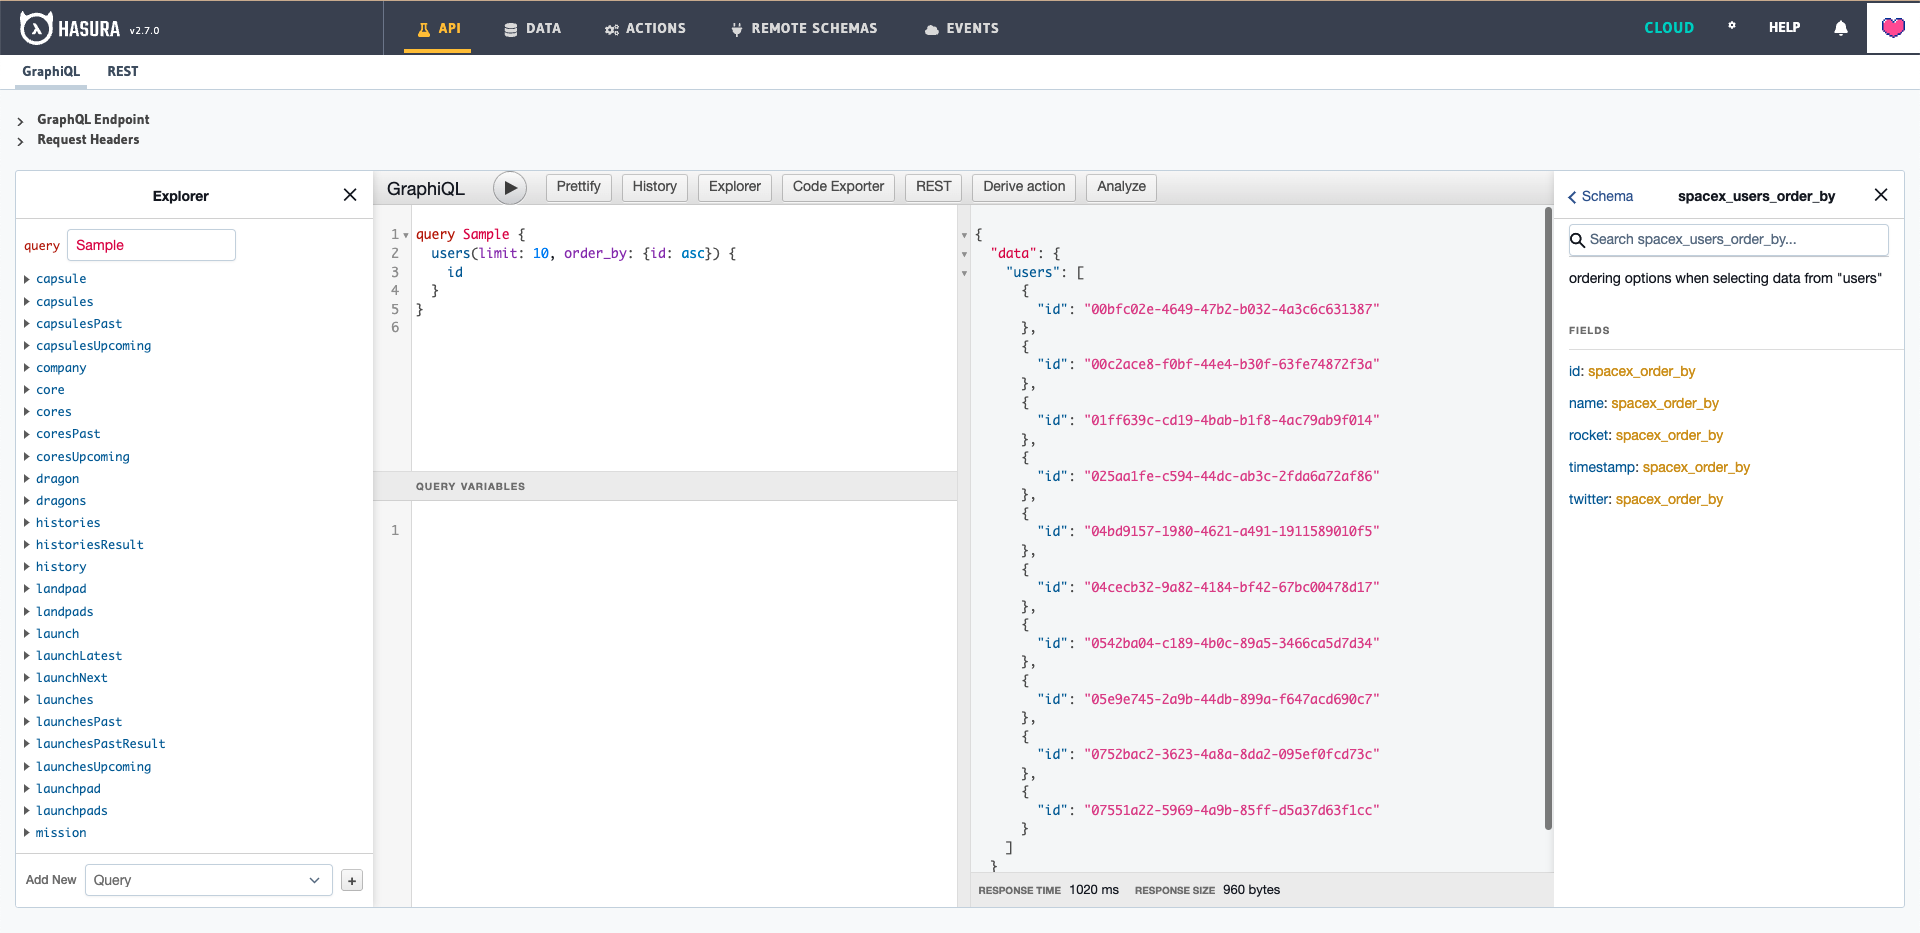This screenshot has width=1920, height=933.
Task: Open query History
Action: 655,187
